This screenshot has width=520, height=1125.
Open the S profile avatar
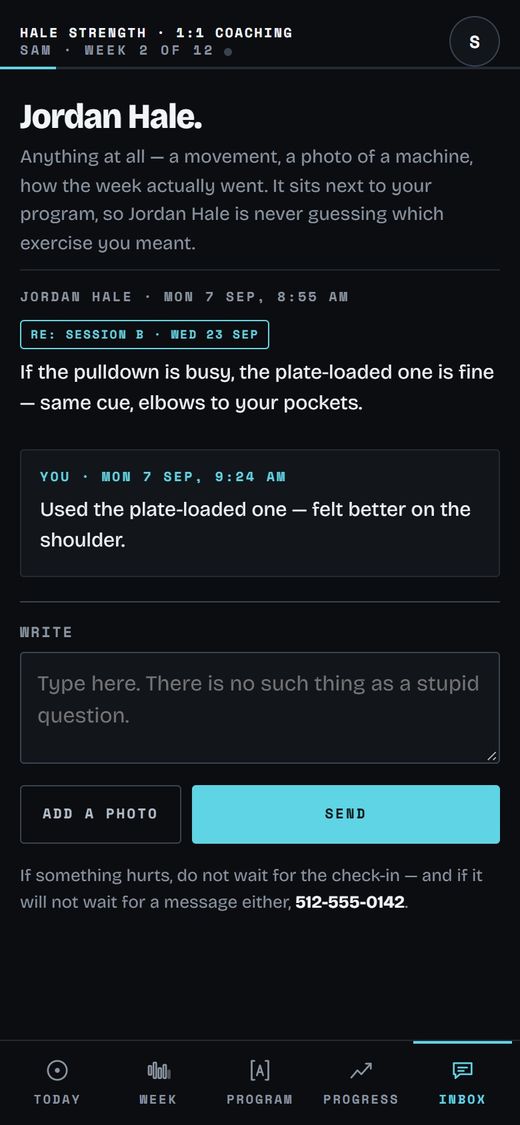click(x=474, y=42)
